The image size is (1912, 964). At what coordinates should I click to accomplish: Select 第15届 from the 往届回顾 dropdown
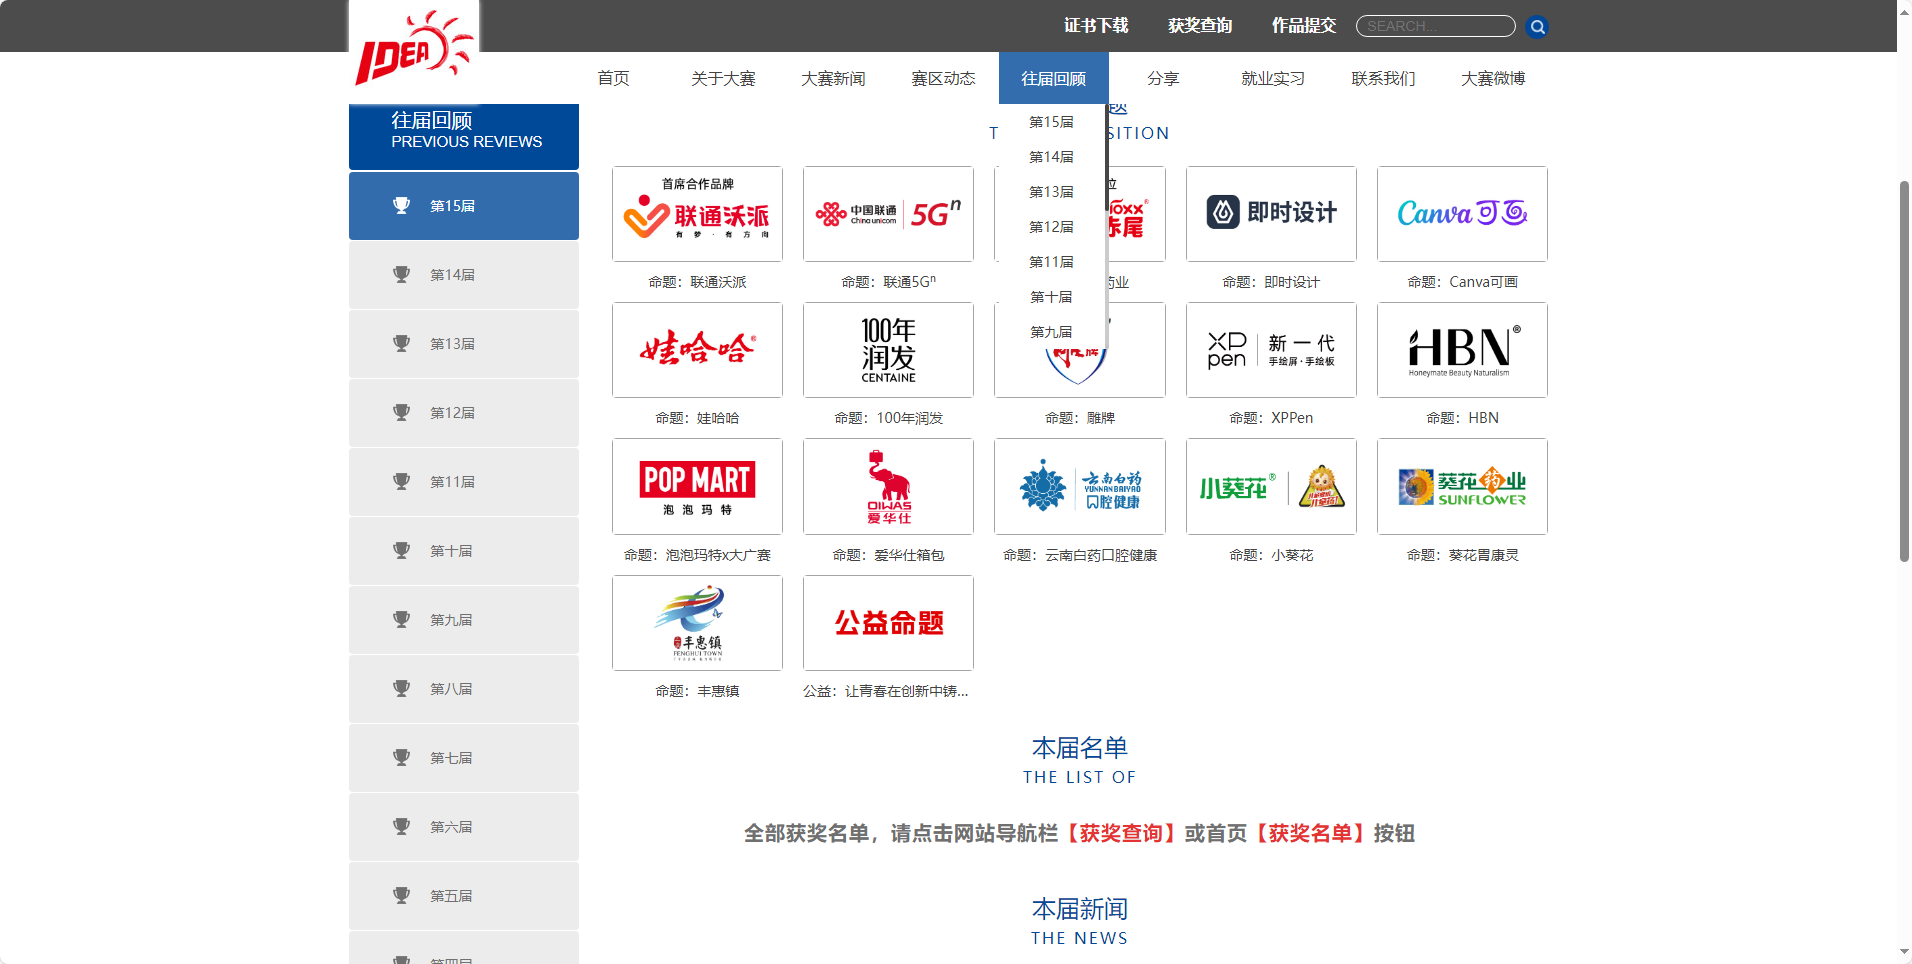coord(1052,122)
